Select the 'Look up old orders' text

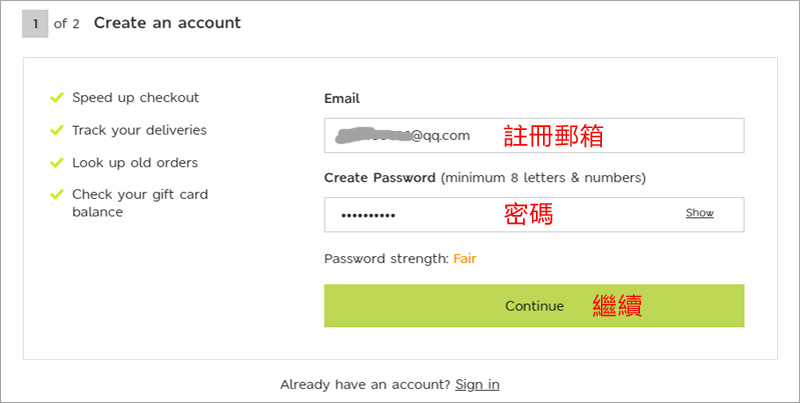(x=135, y=162)
